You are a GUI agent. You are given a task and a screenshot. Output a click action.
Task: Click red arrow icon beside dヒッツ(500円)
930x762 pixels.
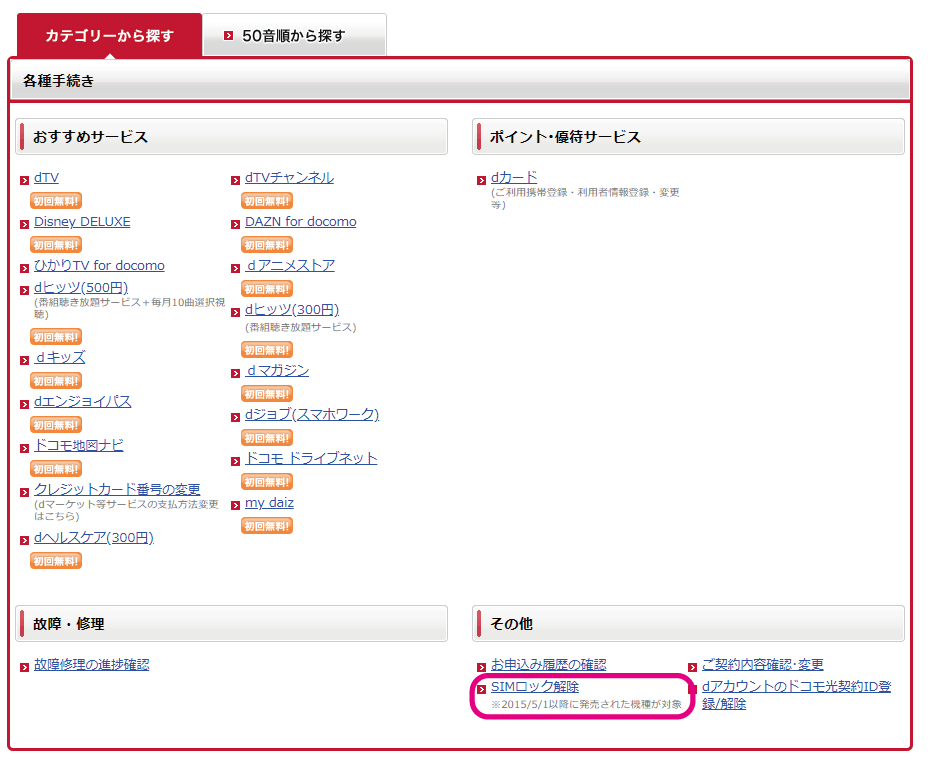pyautogui.click(x=24, y=290)
